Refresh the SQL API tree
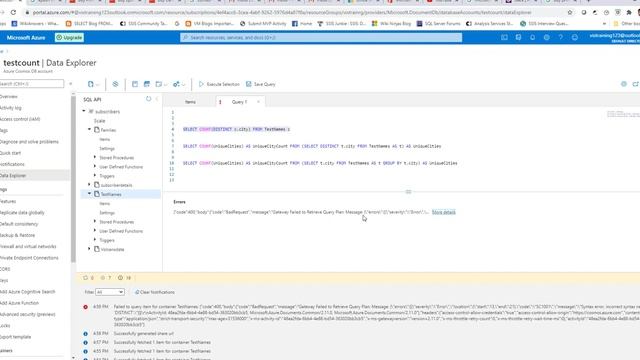 (x=149, y=99)
